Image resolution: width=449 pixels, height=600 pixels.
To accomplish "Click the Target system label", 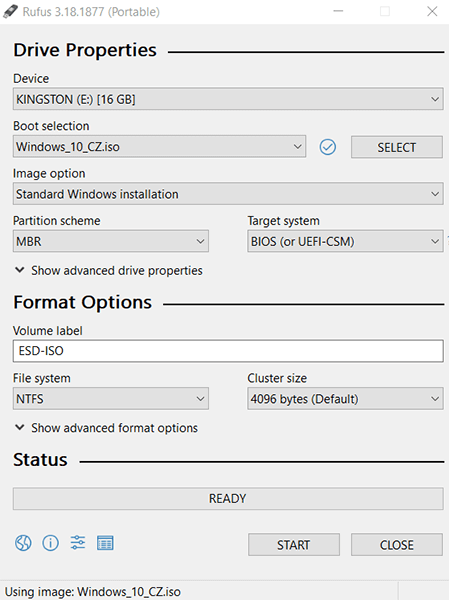I will pos(283,221).
